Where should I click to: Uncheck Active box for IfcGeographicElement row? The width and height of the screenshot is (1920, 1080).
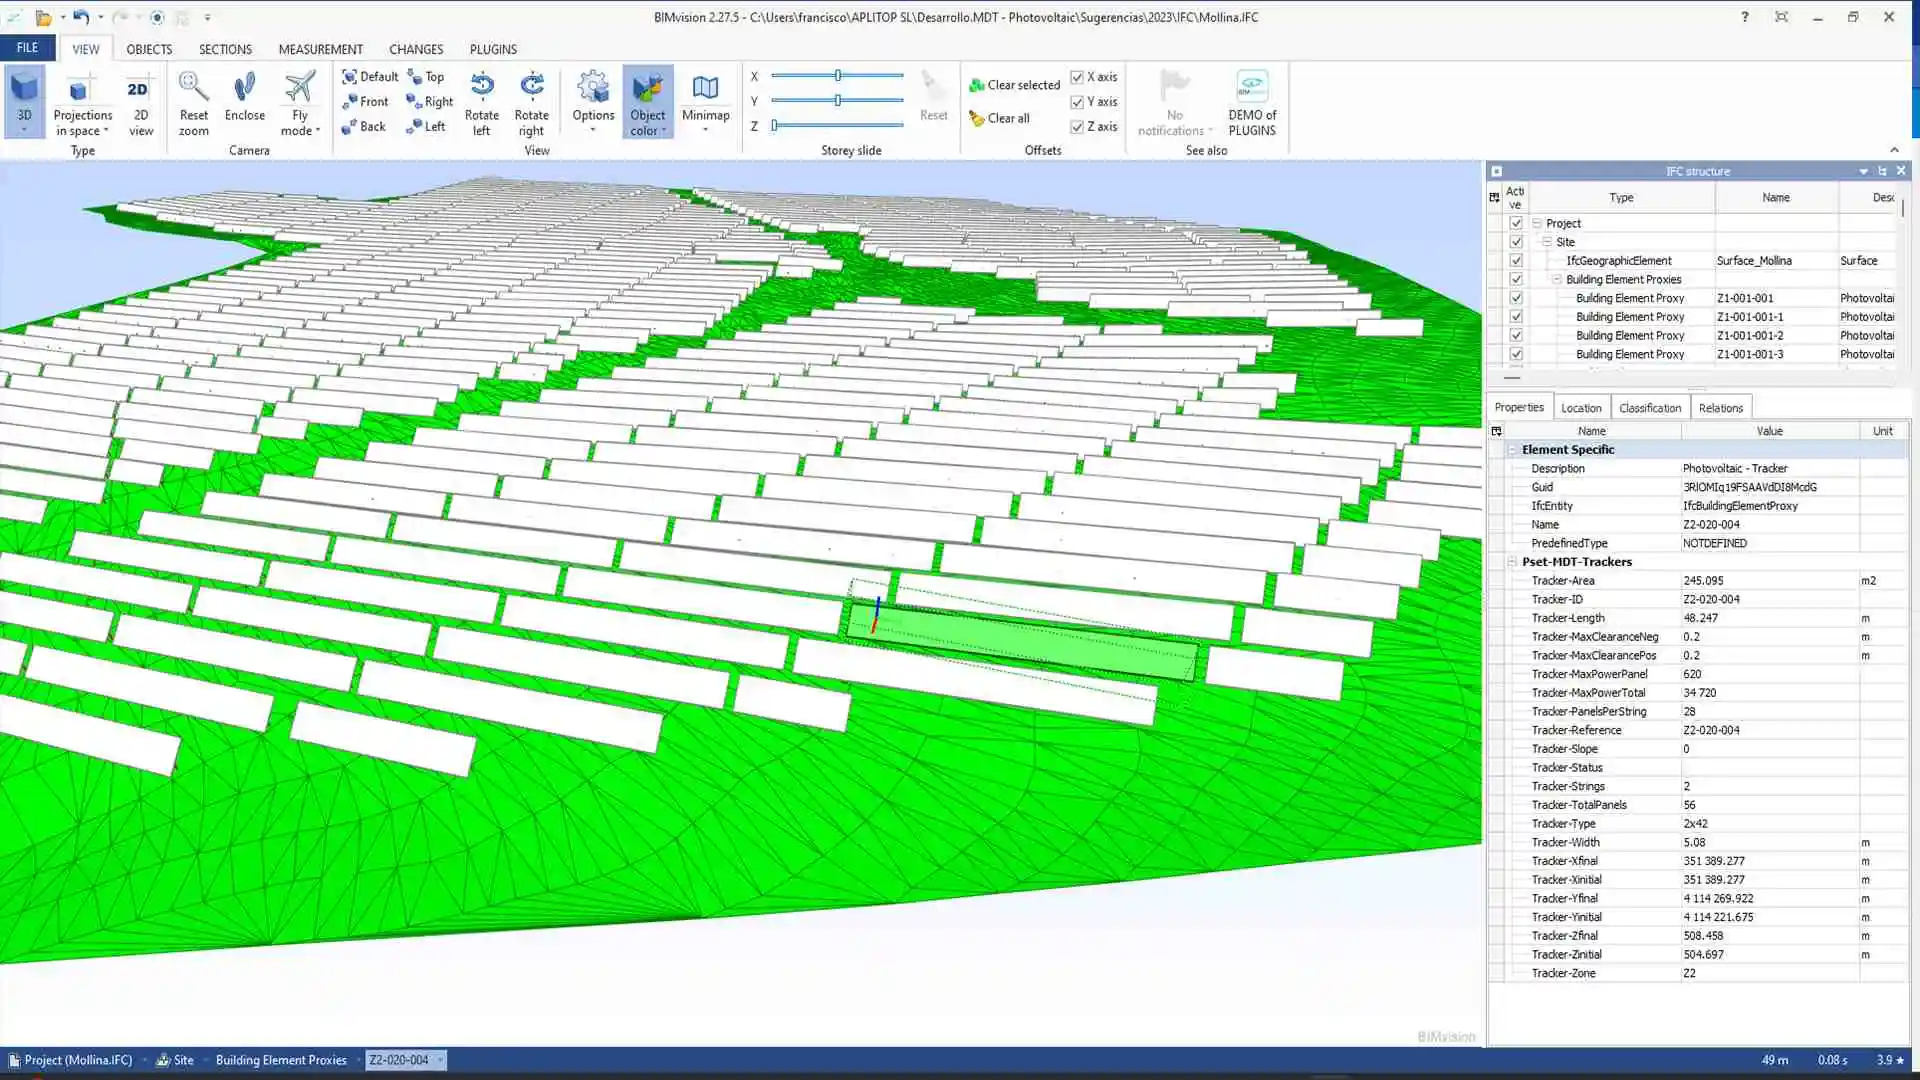point(1516,261)
